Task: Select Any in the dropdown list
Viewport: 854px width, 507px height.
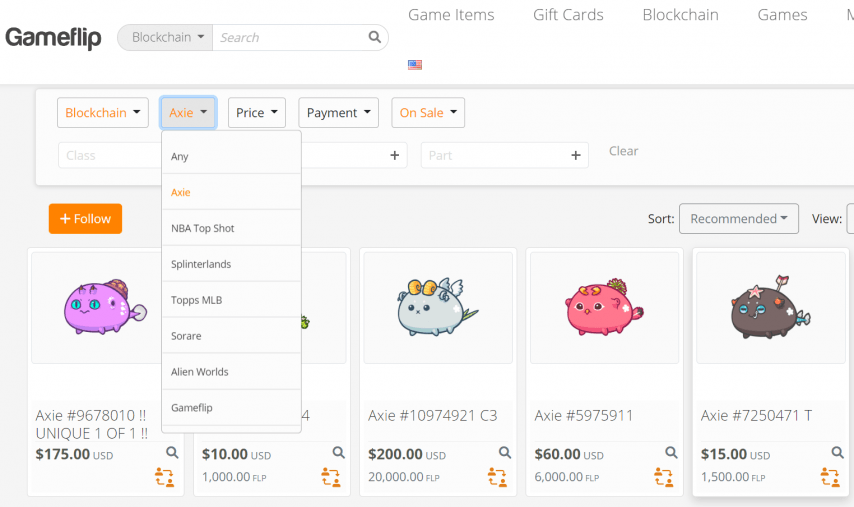Action: pos(231,156)
